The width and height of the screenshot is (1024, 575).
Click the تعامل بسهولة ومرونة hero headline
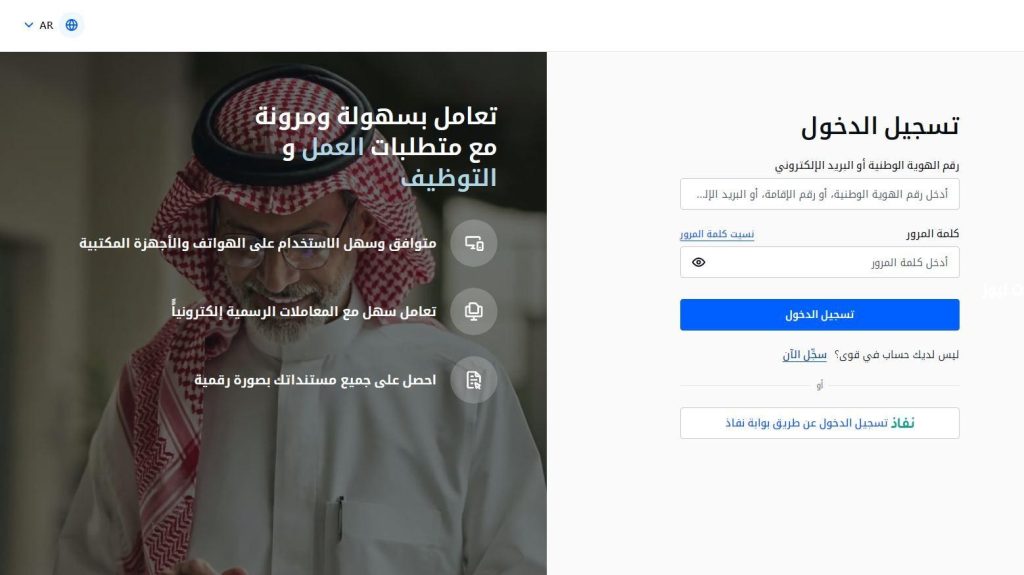pos(376,147)
